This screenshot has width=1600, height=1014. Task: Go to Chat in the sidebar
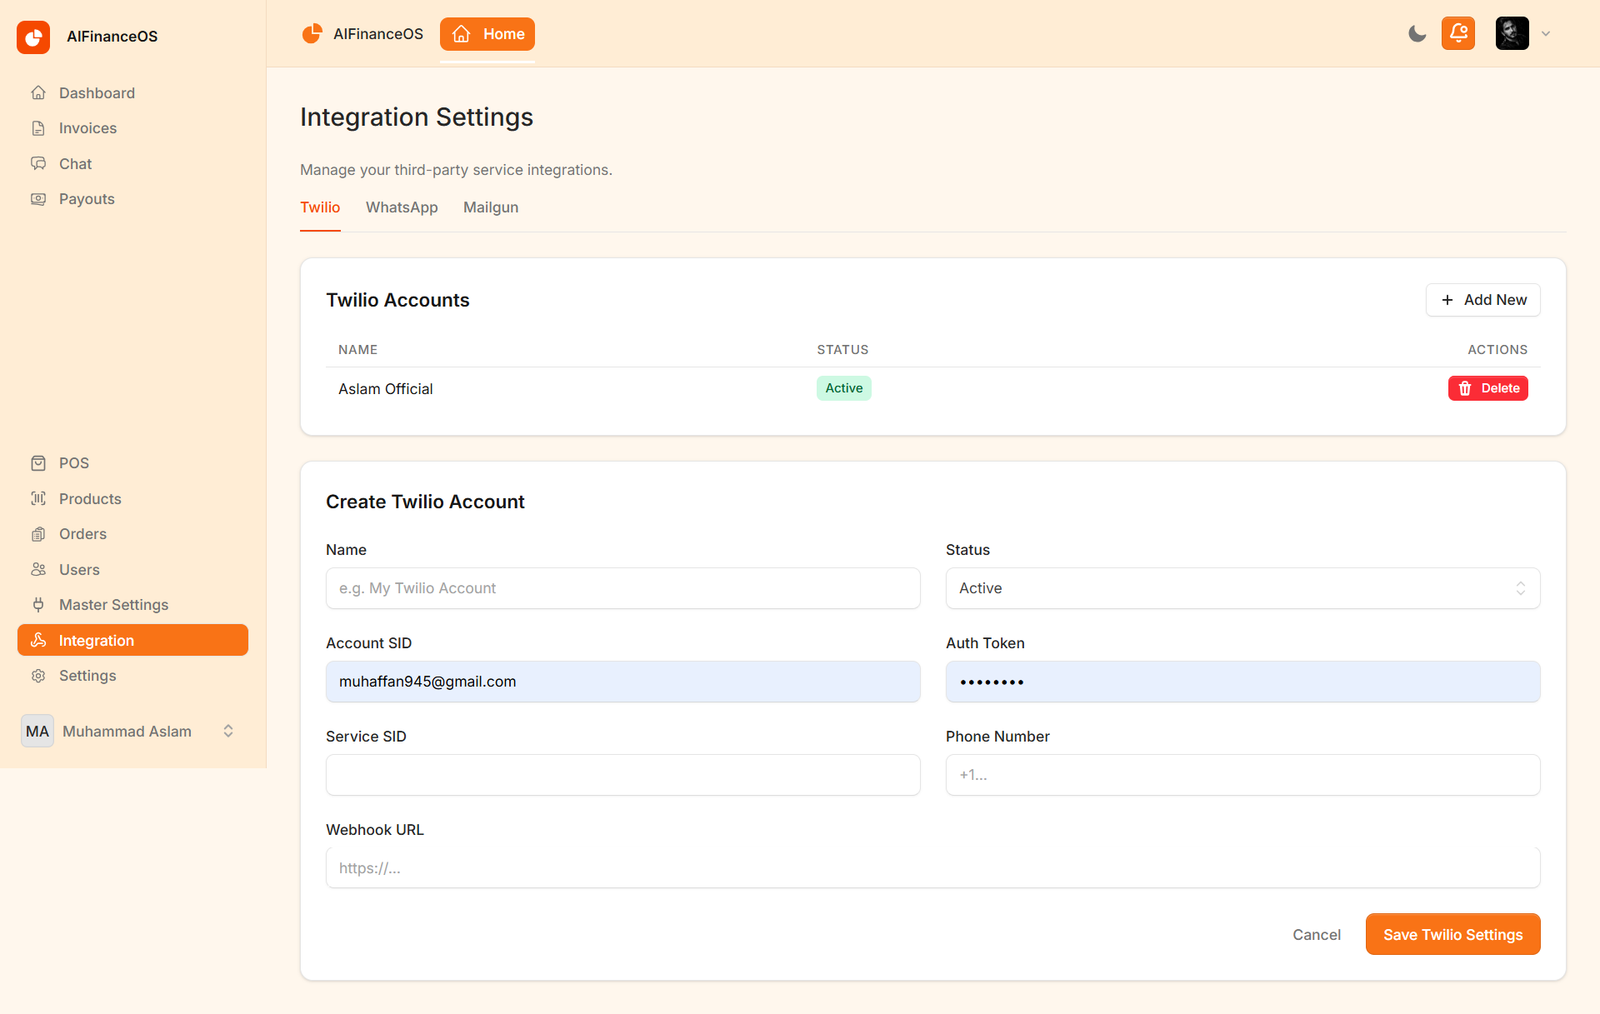(x=132, y=164)
